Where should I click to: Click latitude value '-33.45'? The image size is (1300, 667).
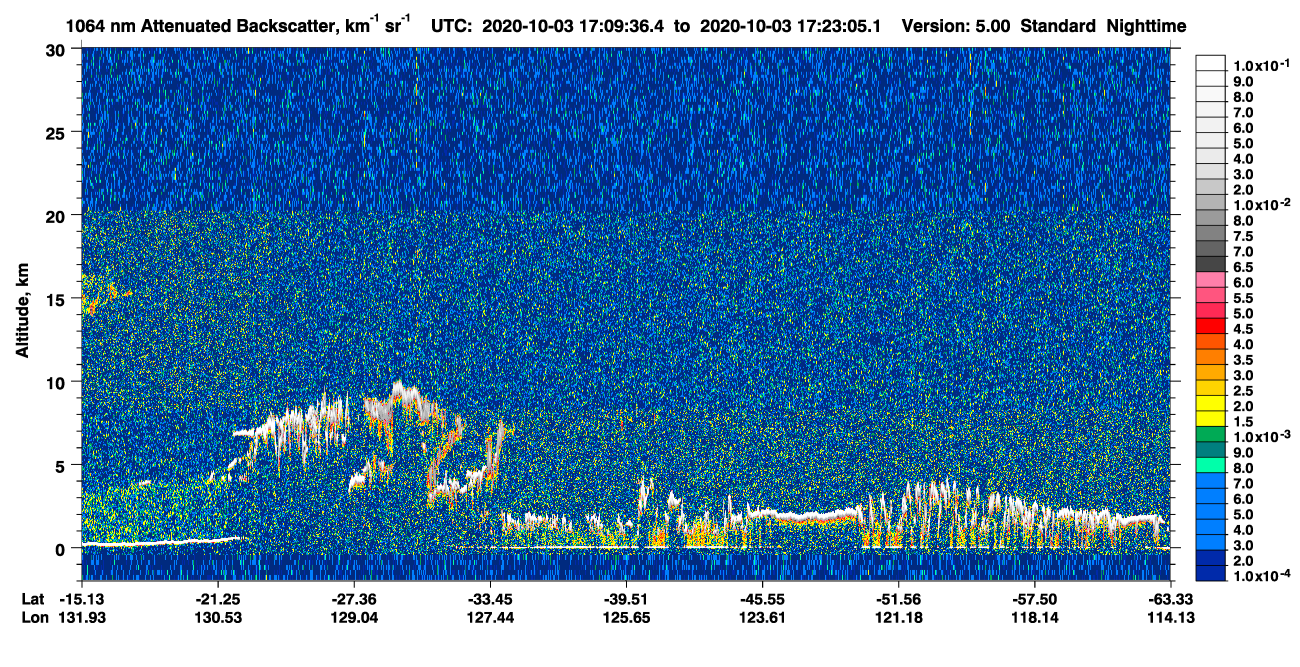490,598
